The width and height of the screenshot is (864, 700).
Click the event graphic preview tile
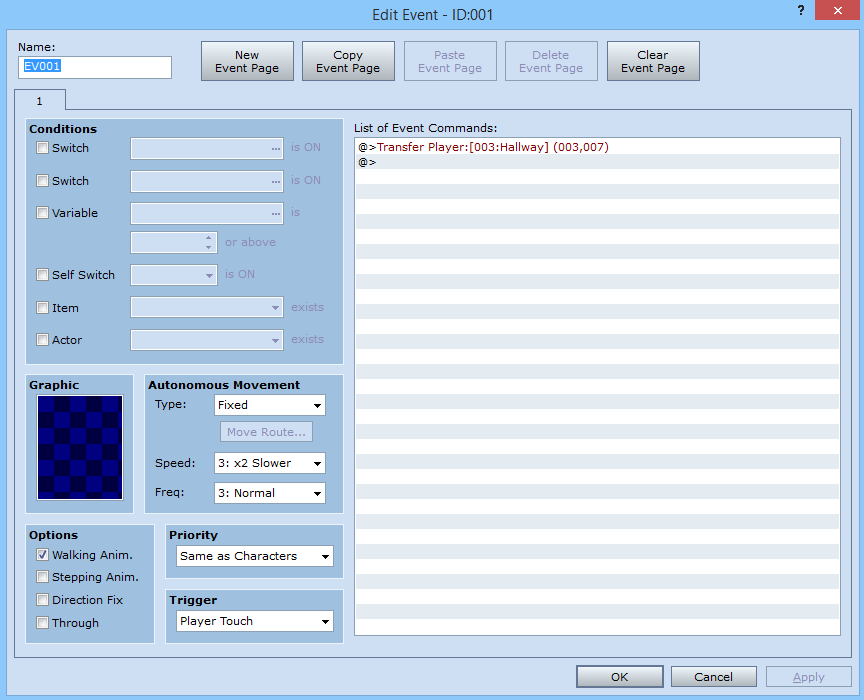tap(80, 447)
